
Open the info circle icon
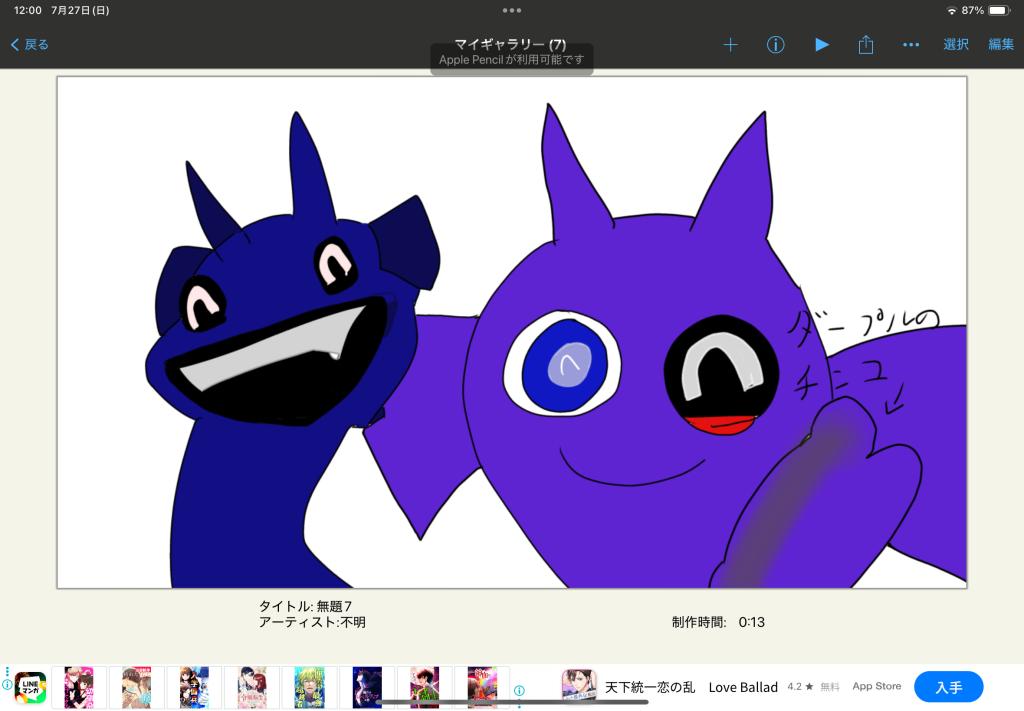coord(775,45)
